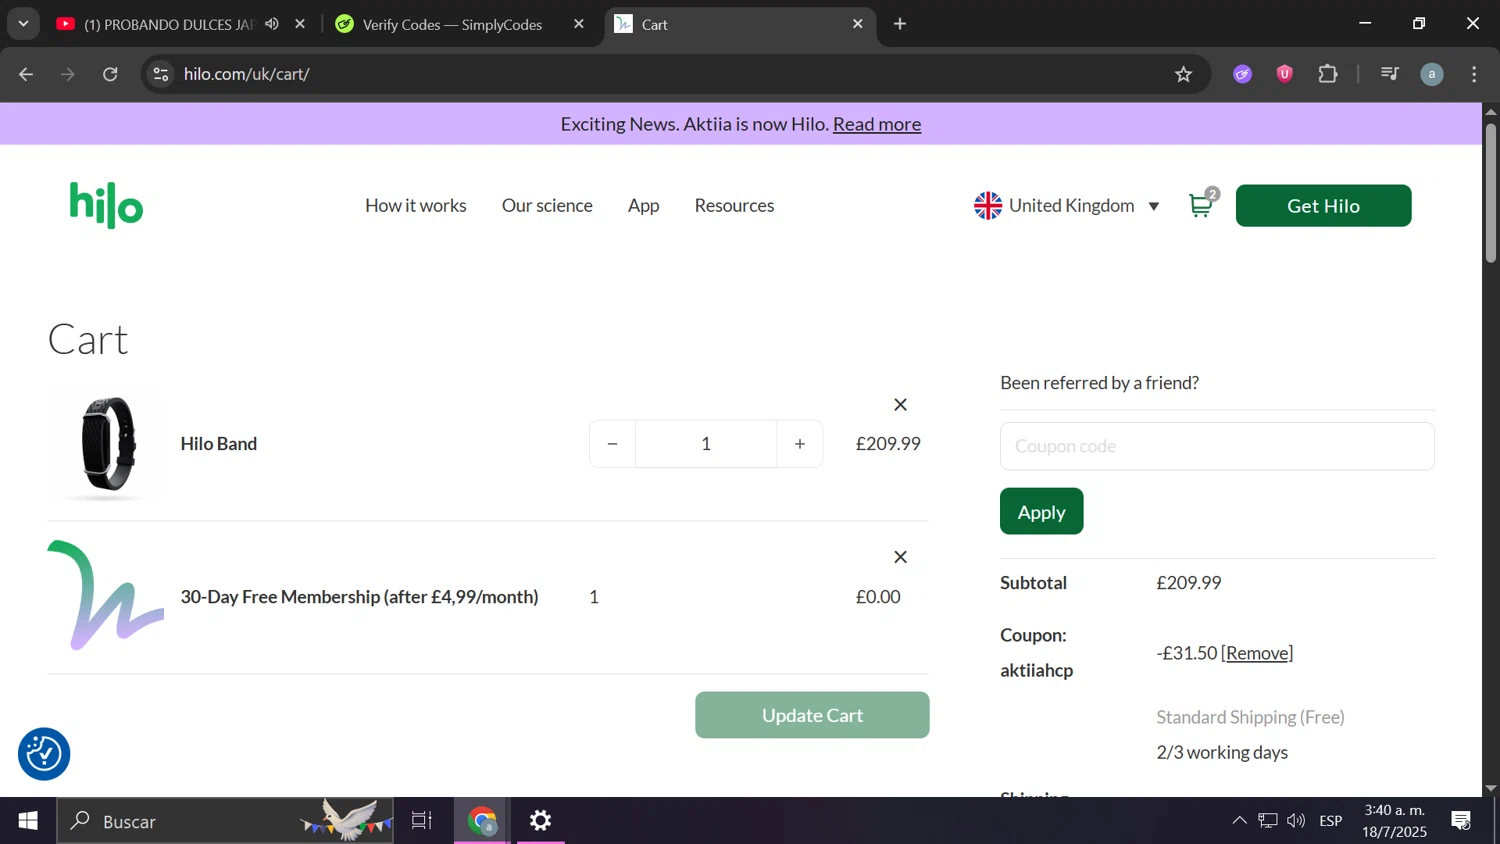
Task: Open the Extensions puzzle icon
Action: [x=1328, y=74]
